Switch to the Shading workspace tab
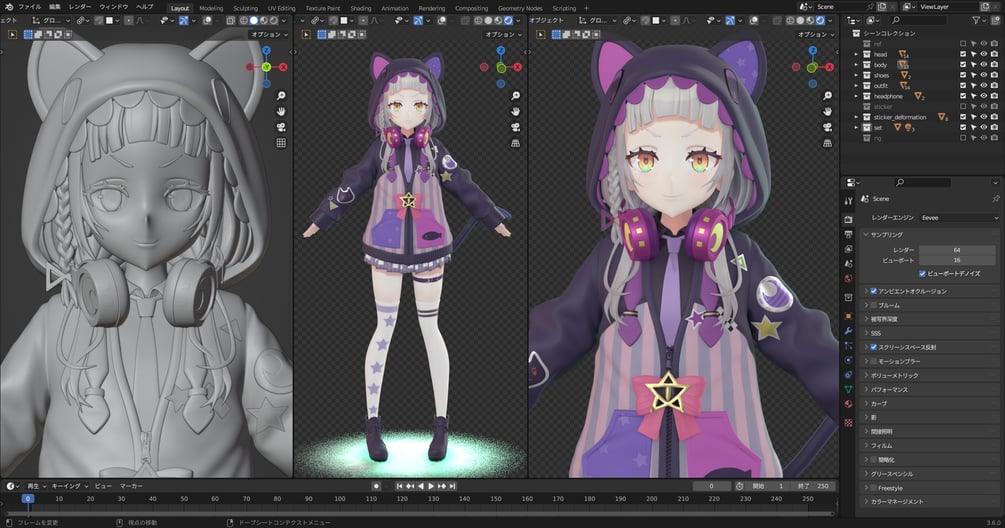 (361, 8)
